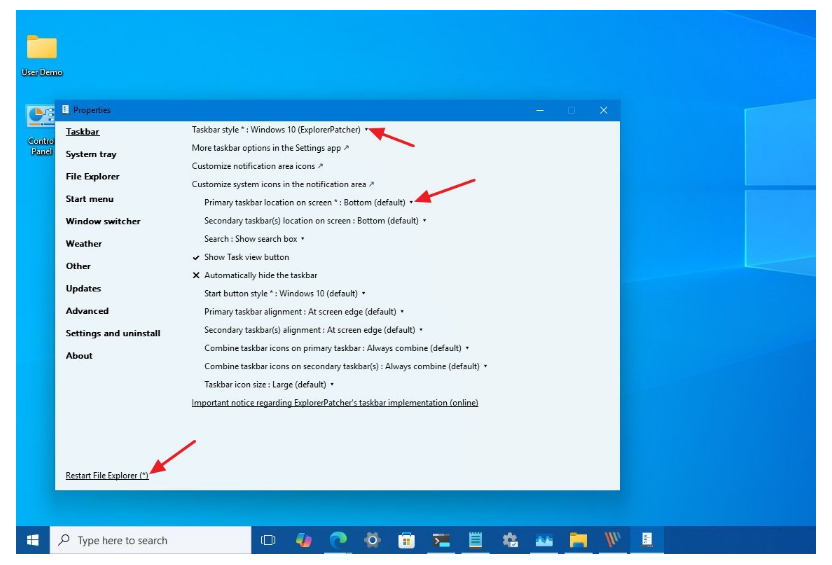
Task: Open the Search: Show search box dropdown
Action: [x=254, y=239]
